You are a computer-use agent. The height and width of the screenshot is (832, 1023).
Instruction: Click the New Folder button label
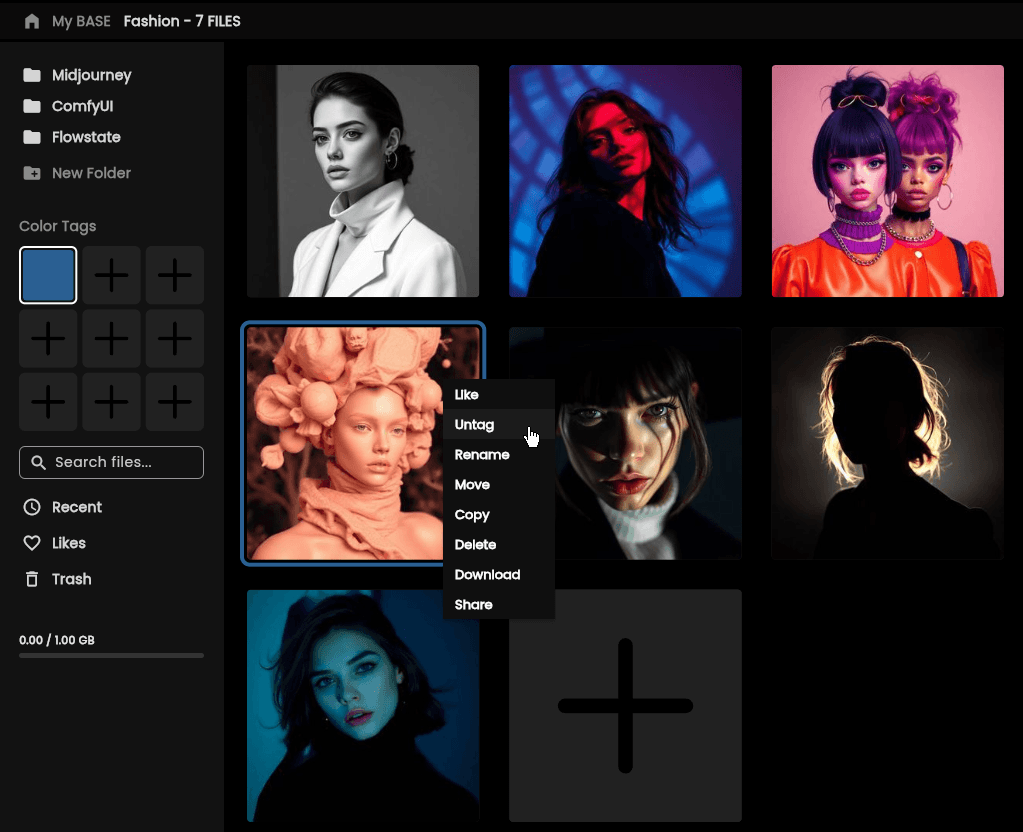(x=91, y=173)
